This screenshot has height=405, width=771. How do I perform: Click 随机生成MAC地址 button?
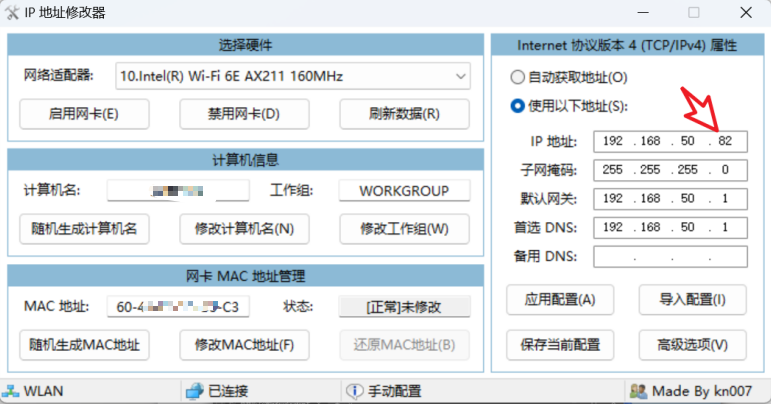(84, 345)
